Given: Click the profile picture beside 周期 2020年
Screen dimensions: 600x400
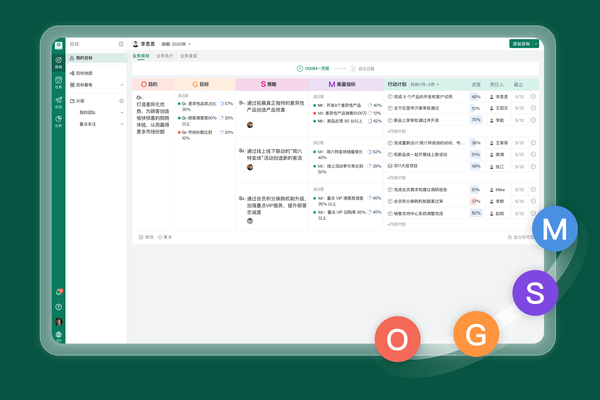Looking at the screenshot, I should 135,44.
